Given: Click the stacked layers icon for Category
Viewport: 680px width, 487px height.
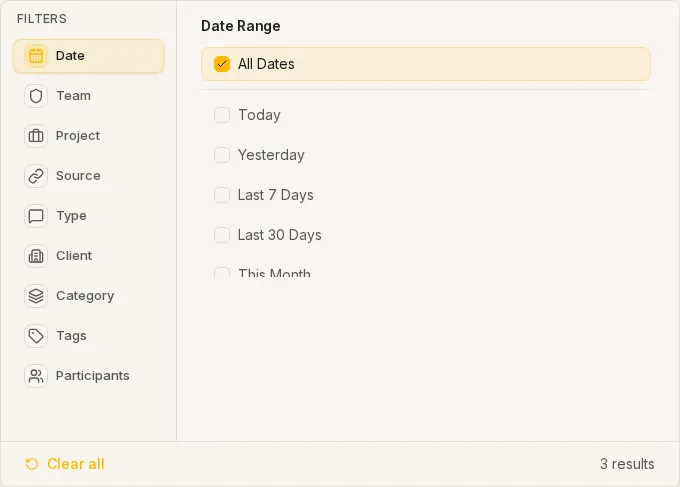Looking at the screenshot, I should [36, 296].
